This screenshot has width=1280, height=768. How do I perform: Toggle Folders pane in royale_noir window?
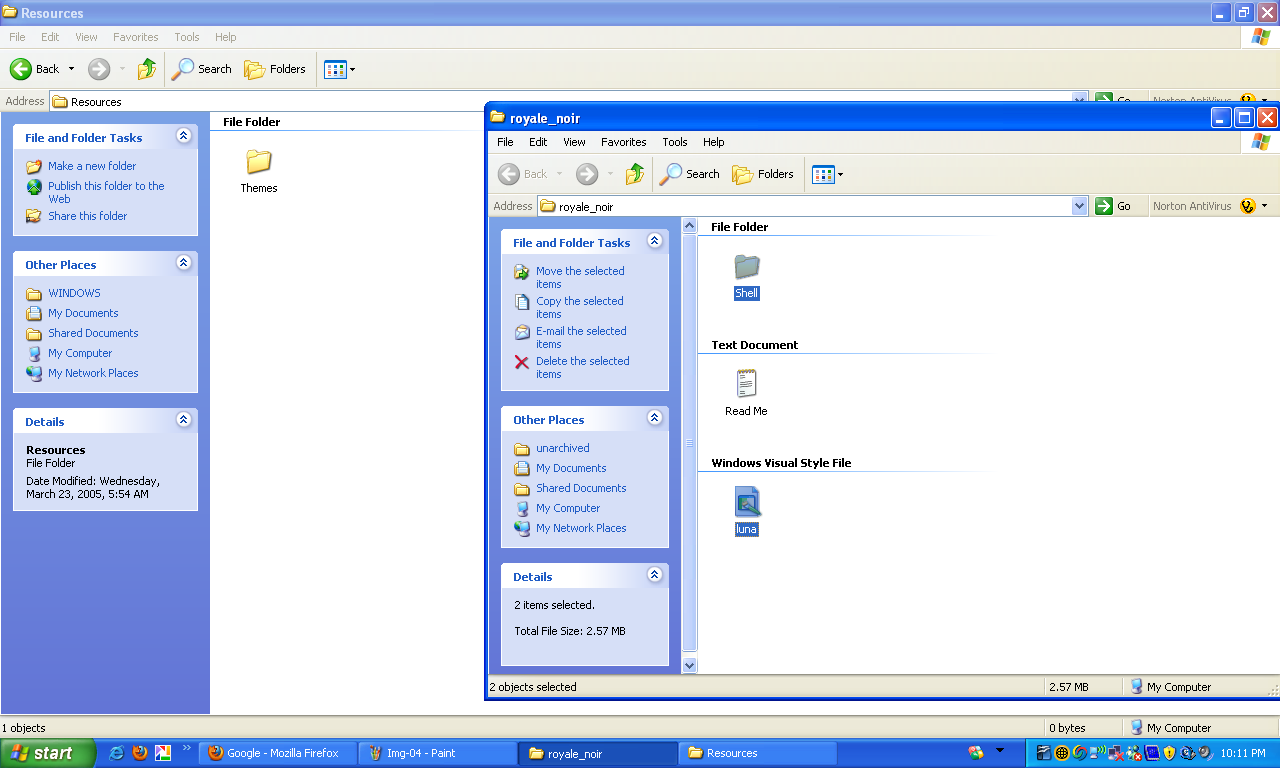click(x=764, y=174)
